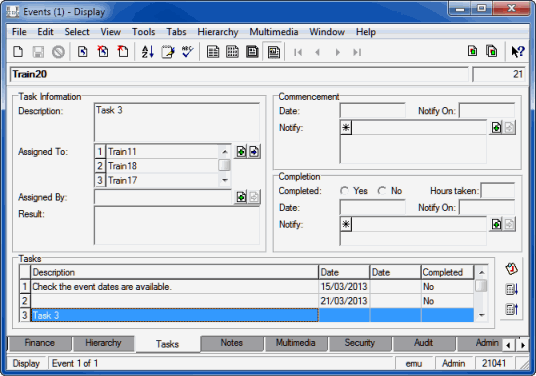Click the Completed column header

(x=447, y=272)
